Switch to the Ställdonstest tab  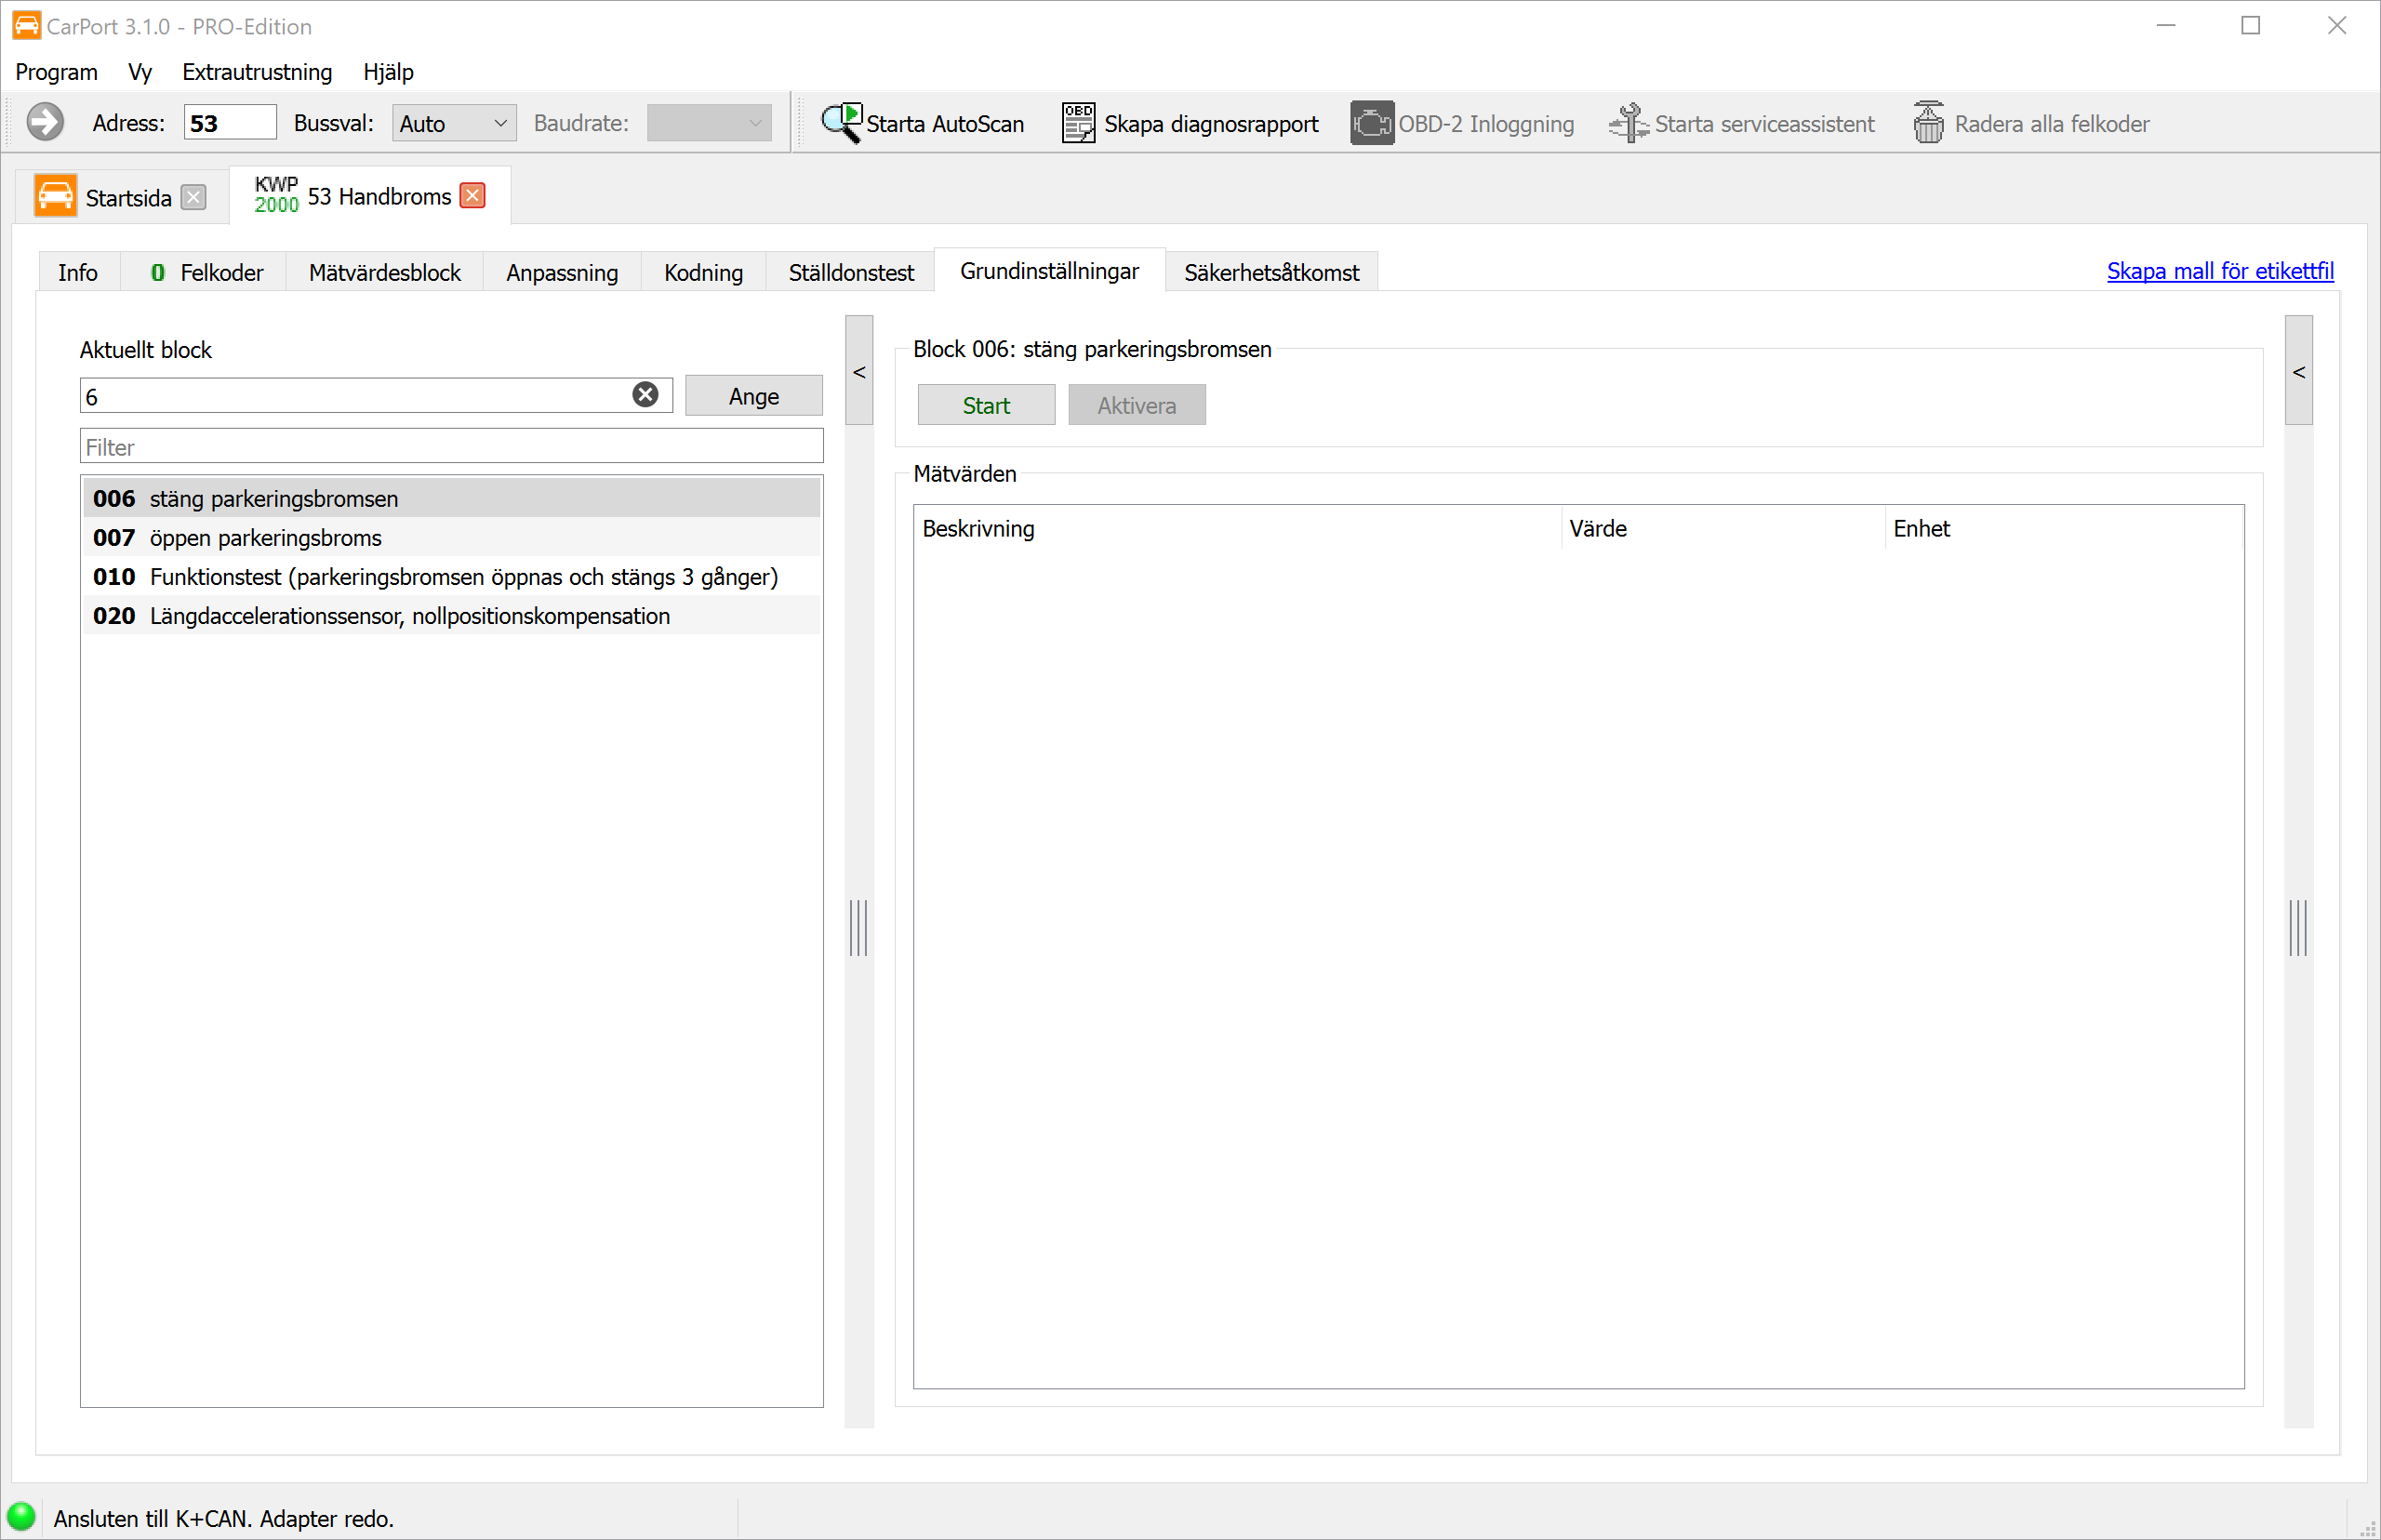(851, 272)
